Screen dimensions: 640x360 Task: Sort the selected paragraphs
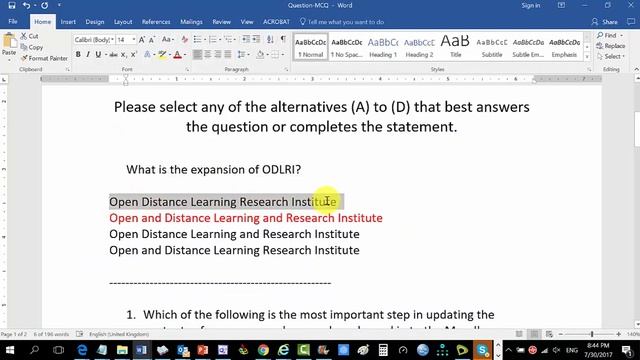pyautogui.click(x=270, y=39)
